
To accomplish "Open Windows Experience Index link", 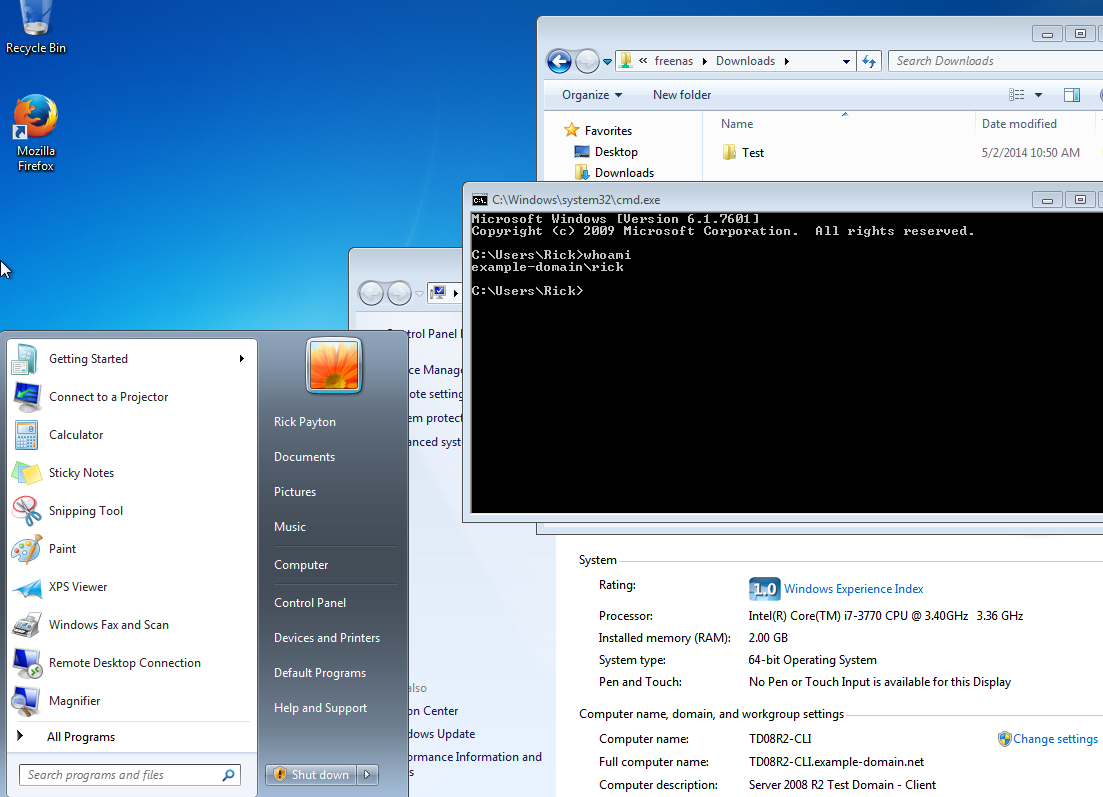I will click(853, 589).
